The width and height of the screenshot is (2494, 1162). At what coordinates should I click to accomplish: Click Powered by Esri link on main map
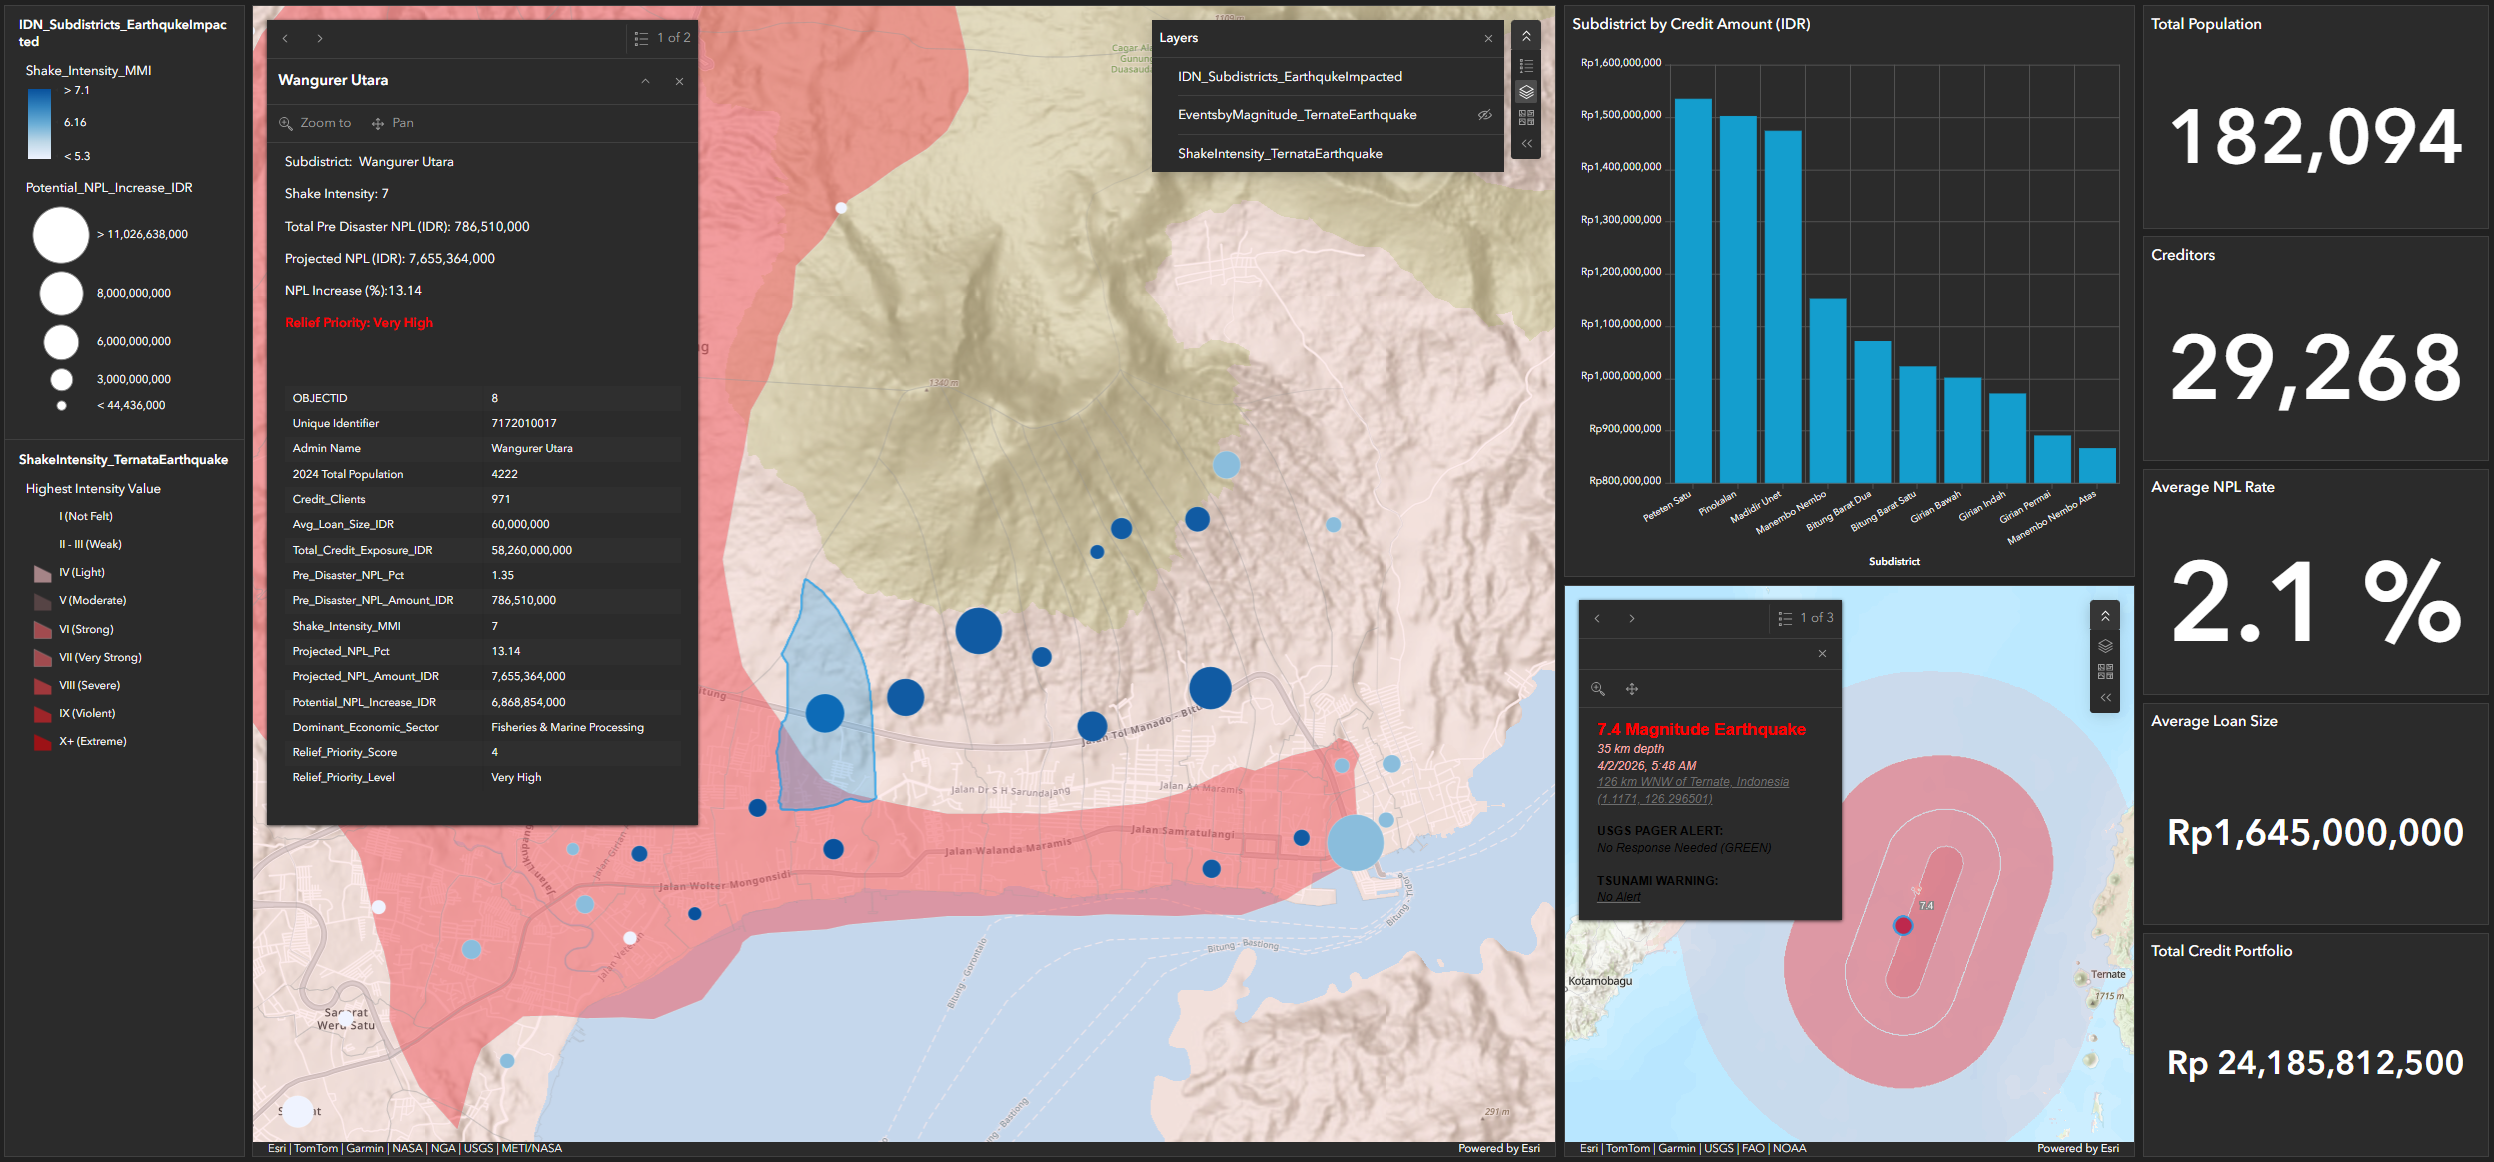click(1498, 1149)
